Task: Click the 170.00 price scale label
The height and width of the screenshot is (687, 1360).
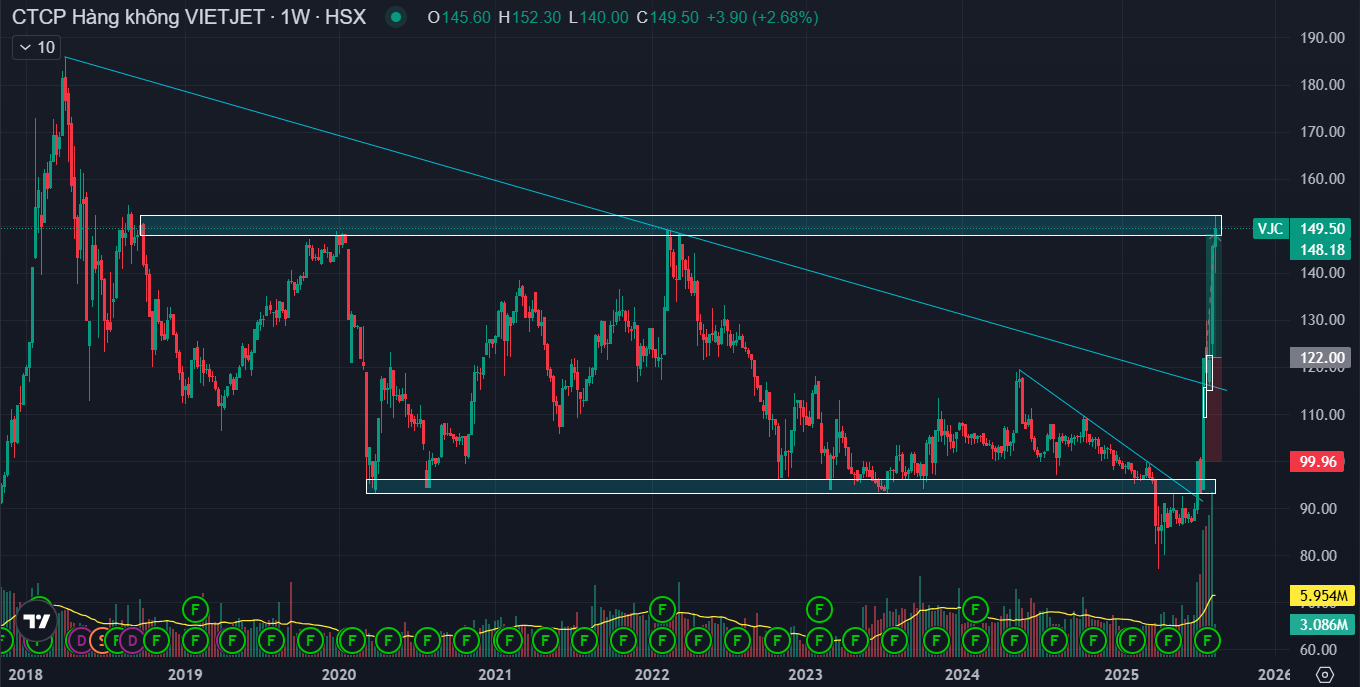Action: [x=1321, y=132]
